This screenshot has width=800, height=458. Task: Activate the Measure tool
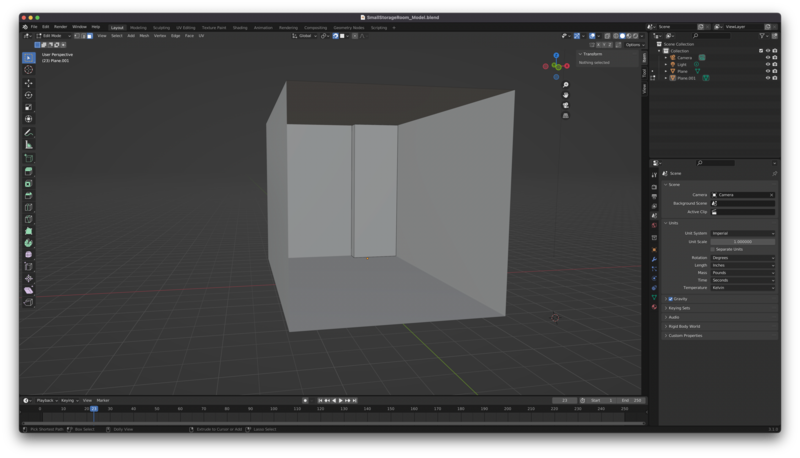tap(28, 145)
